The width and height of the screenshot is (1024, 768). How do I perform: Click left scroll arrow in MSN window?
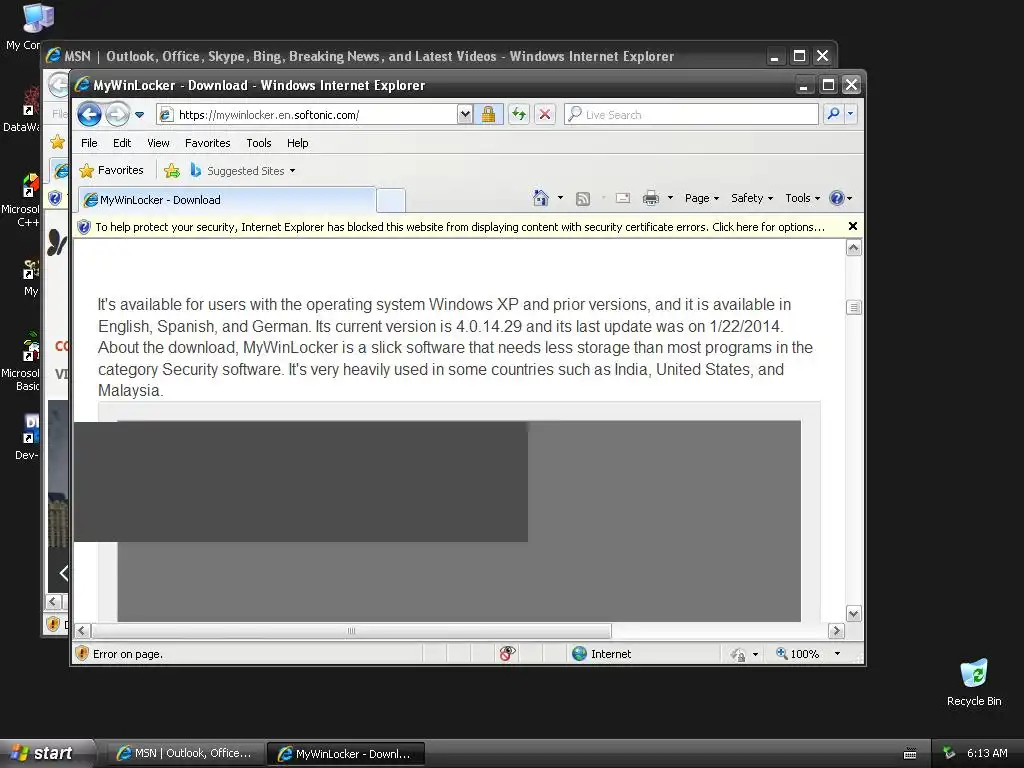54,602
